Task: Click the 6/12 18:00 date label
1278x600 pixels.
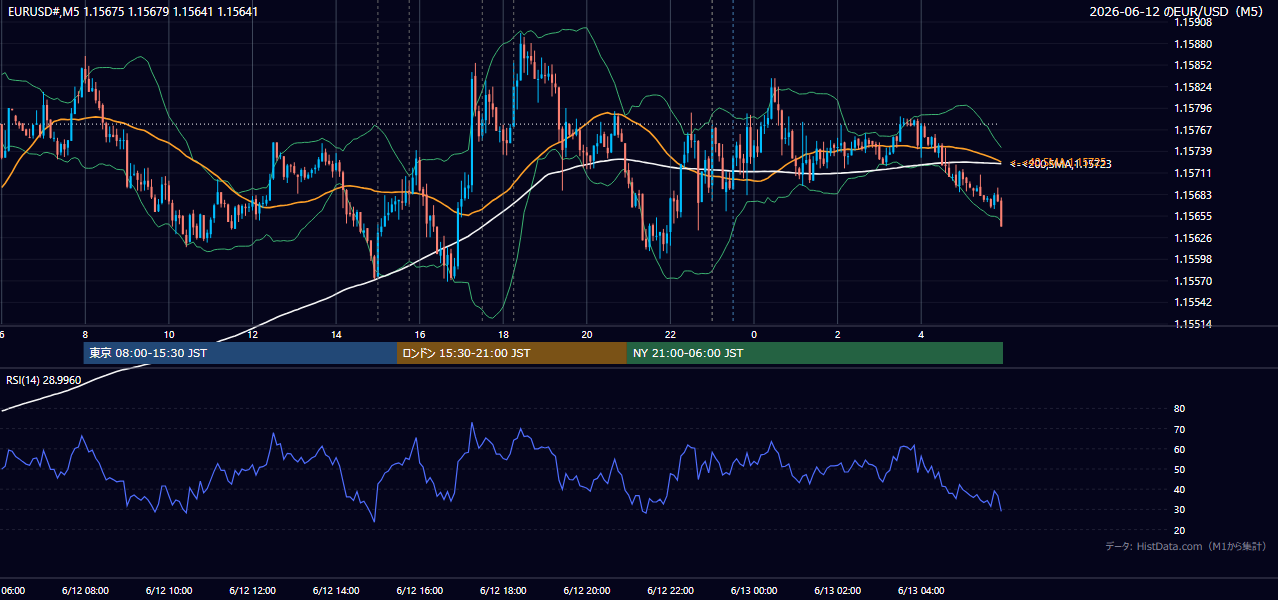Action: (503, 591)
